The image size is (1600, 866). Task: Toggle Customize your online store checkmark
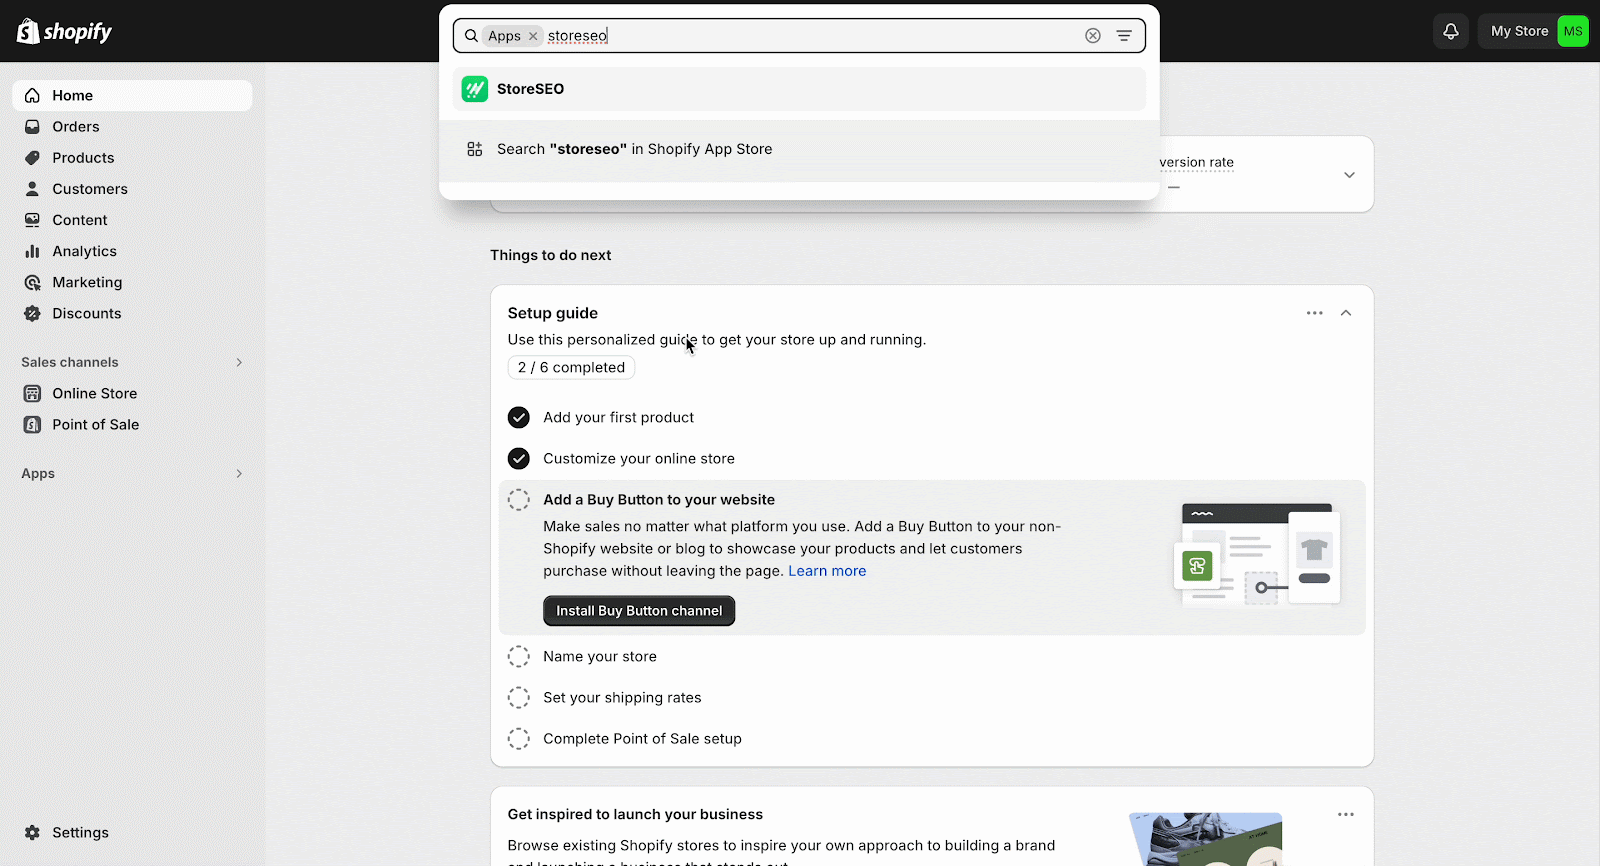click(519, 458)
